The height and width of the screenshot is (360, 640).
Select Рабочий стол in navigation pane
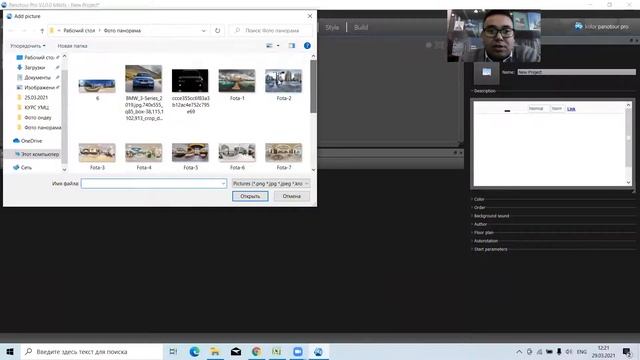coord(38,58)
